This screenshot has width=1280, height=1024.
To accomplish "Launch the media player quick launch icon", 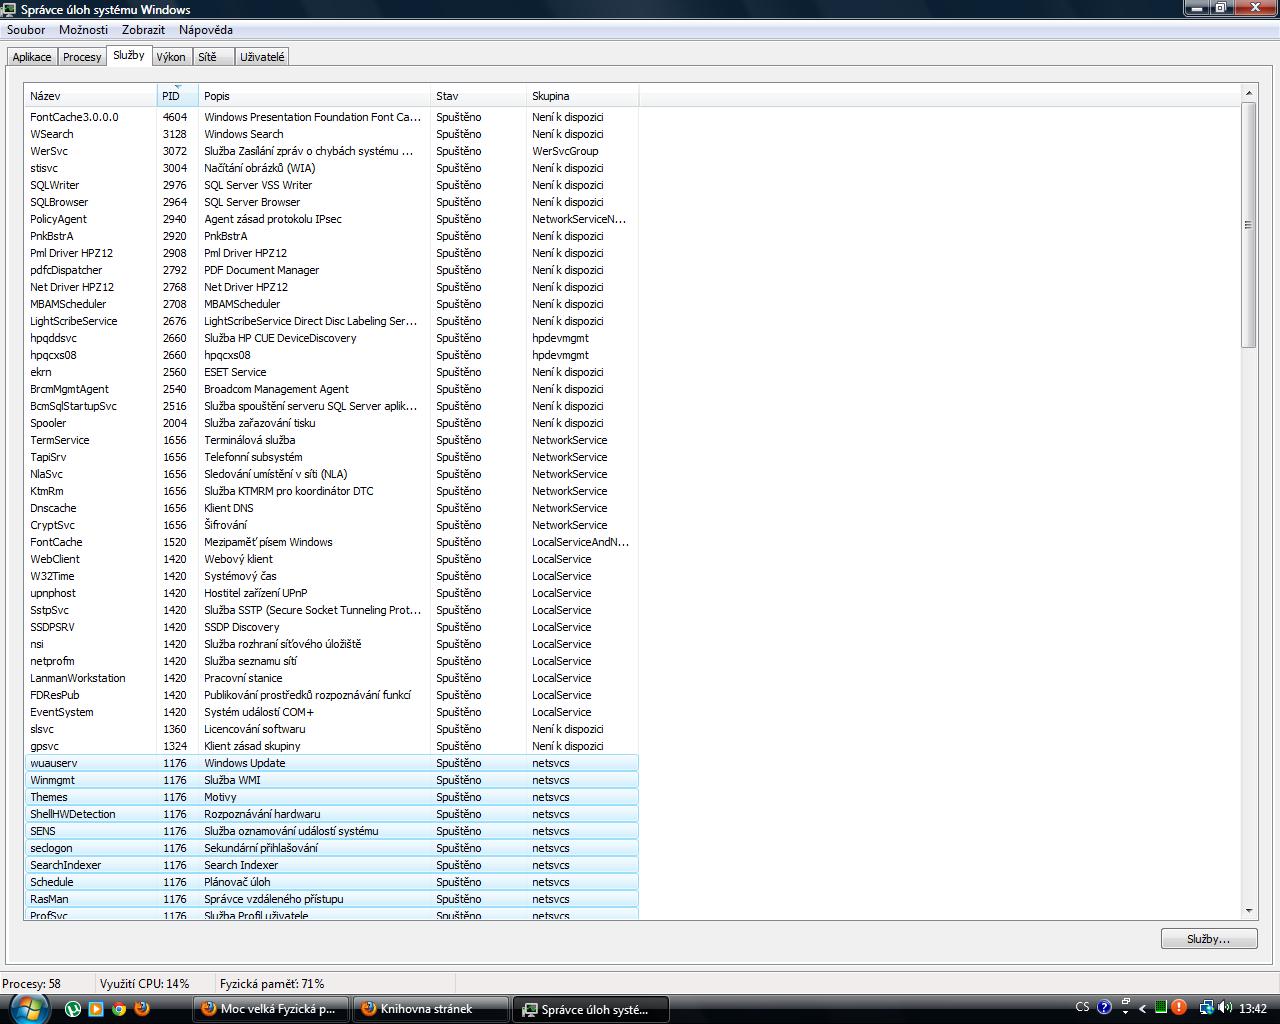I will click(96, 1009).
